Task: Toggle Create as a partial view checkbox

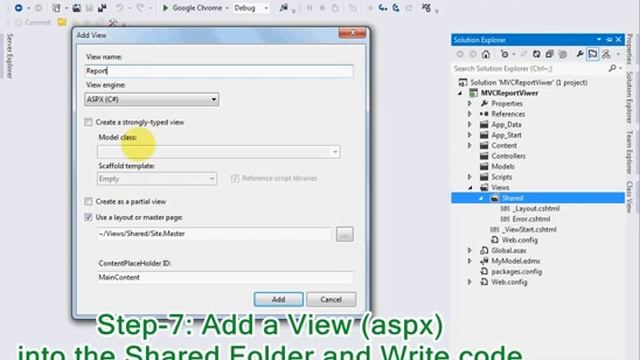Action: click(88, 201)
